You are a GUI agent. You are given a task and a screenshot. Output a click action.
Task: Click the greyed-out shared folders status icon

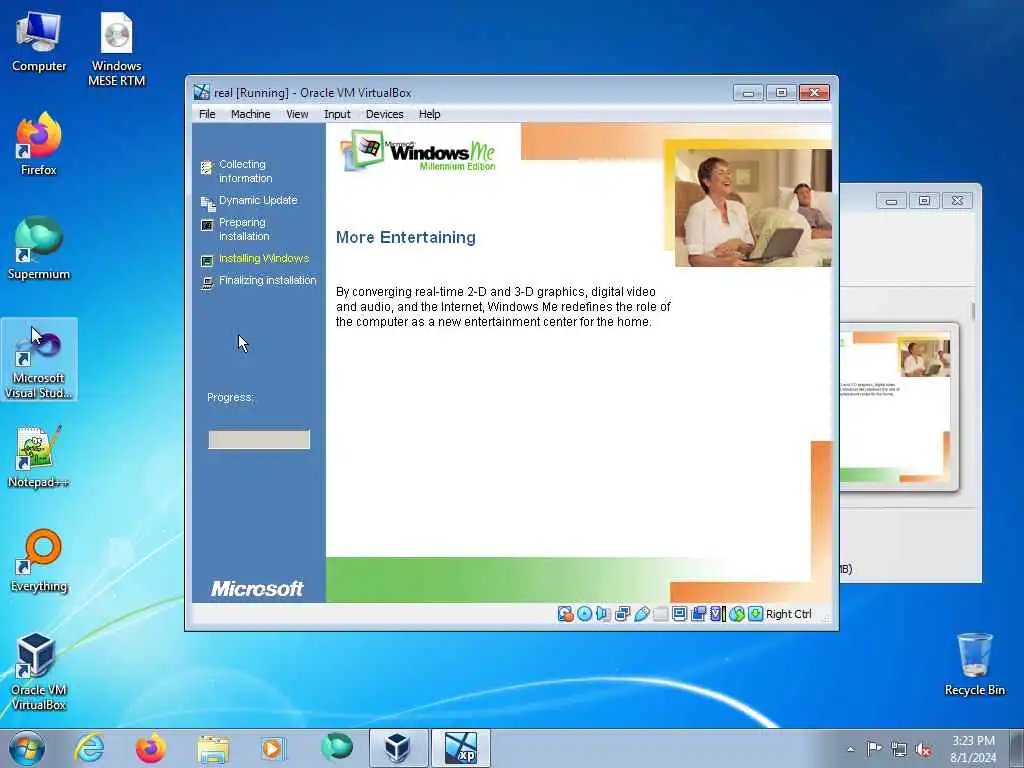(x=660, y=614)
